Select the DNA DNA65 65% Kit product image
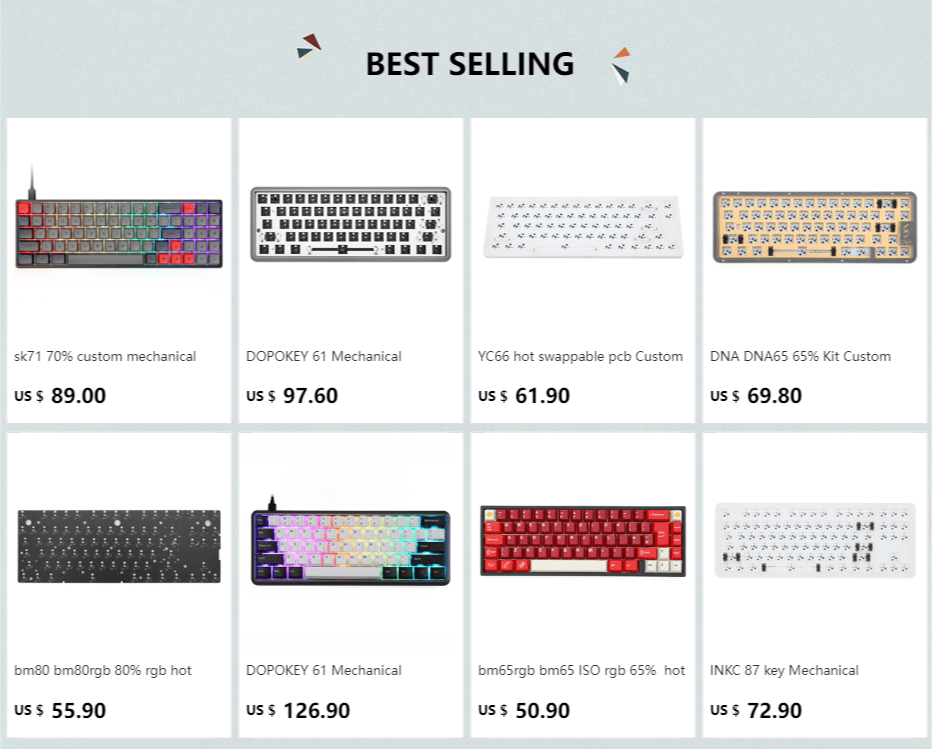932x749 pixels. [x=815, y=225]
